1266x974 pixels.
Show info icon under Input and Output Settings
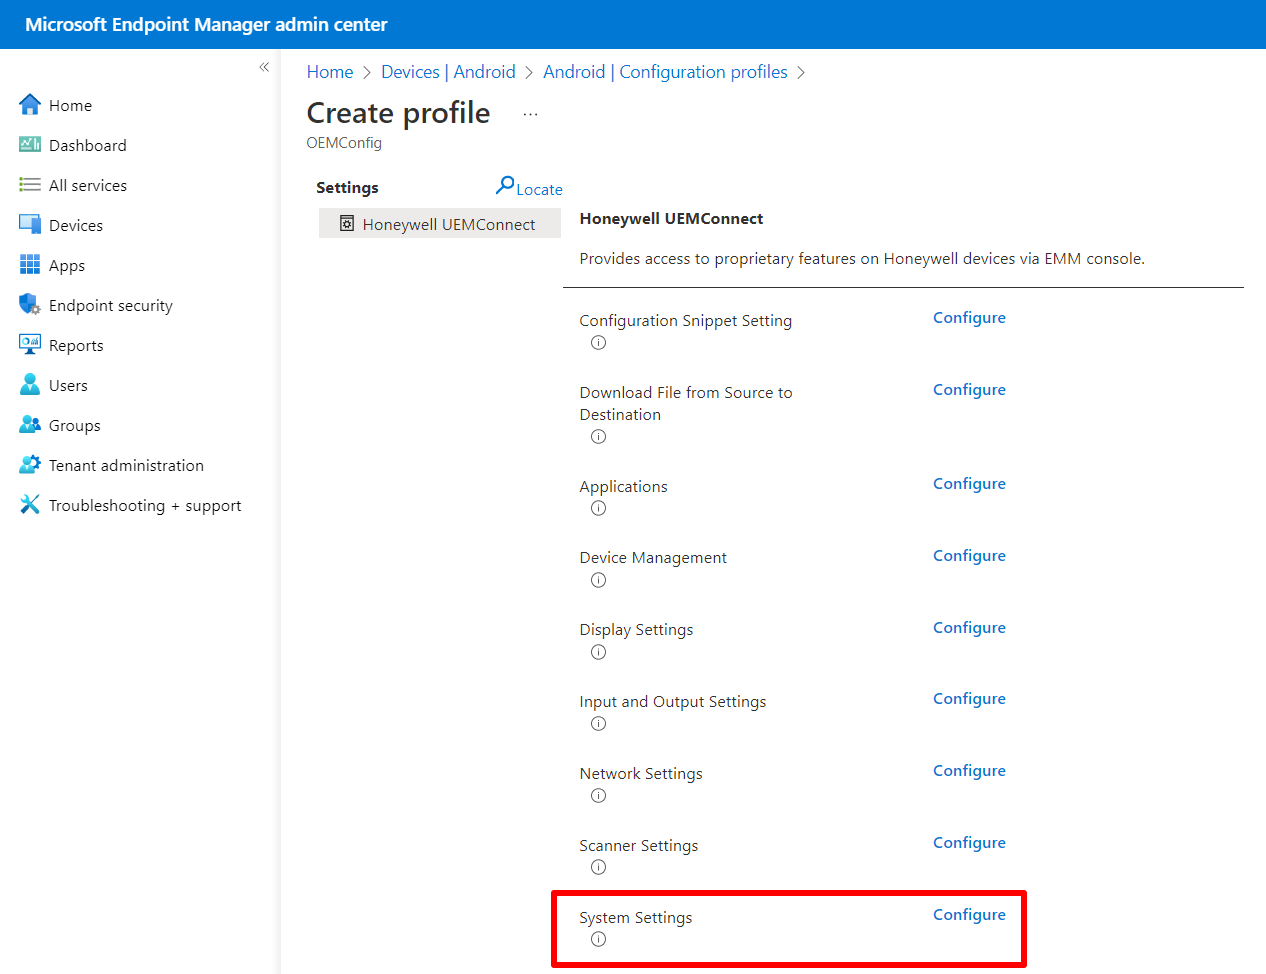[598, 724]
